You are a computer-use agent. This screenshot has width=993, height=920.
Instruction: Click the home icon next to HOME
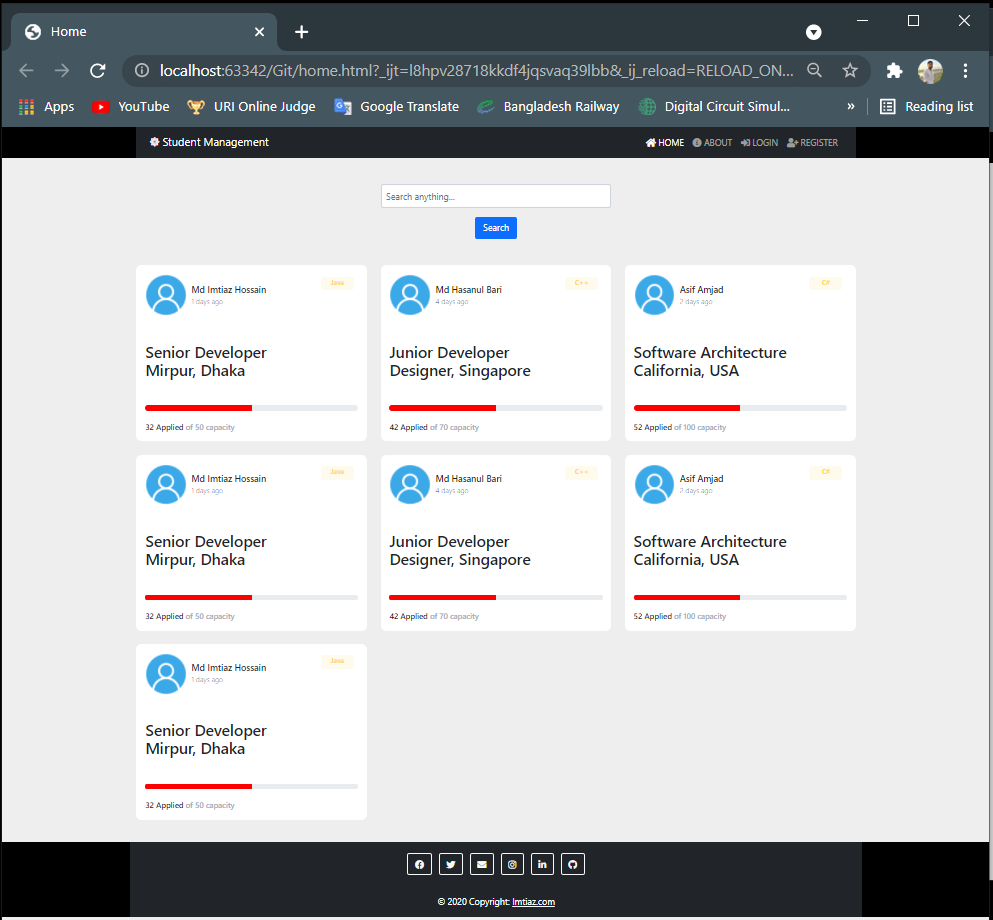pyautogui.click(x=650, y=142)
